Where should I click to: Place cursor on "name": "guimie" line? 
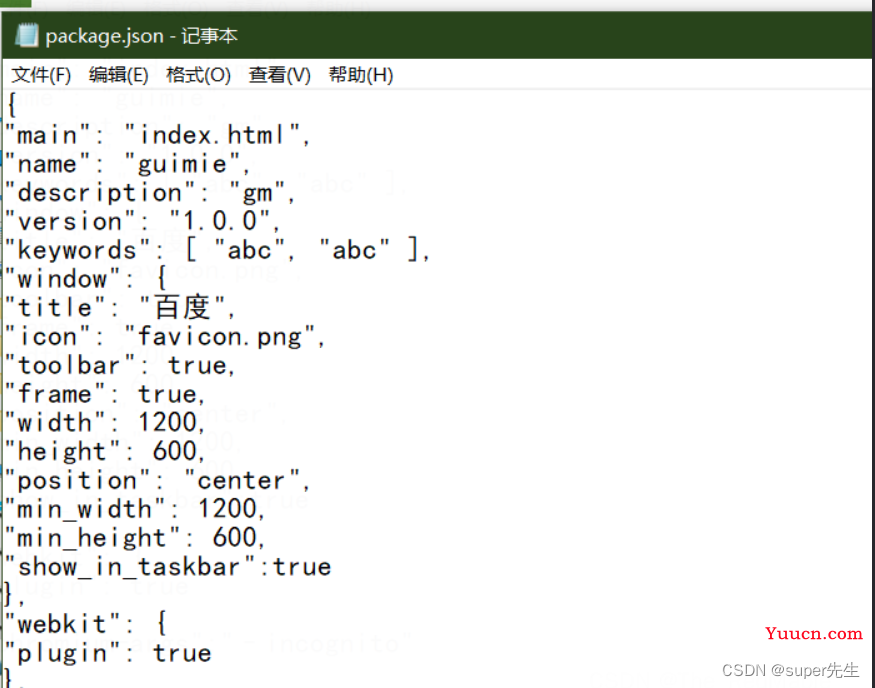[x=128, y=164]
